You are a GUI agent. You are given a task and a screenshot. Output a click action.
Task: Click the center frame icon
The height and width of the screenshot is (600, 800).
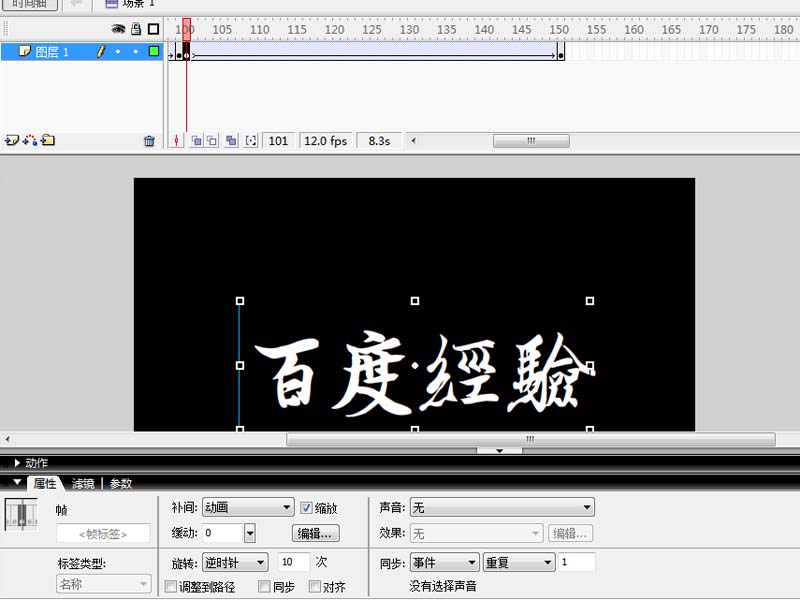(176, 141)
